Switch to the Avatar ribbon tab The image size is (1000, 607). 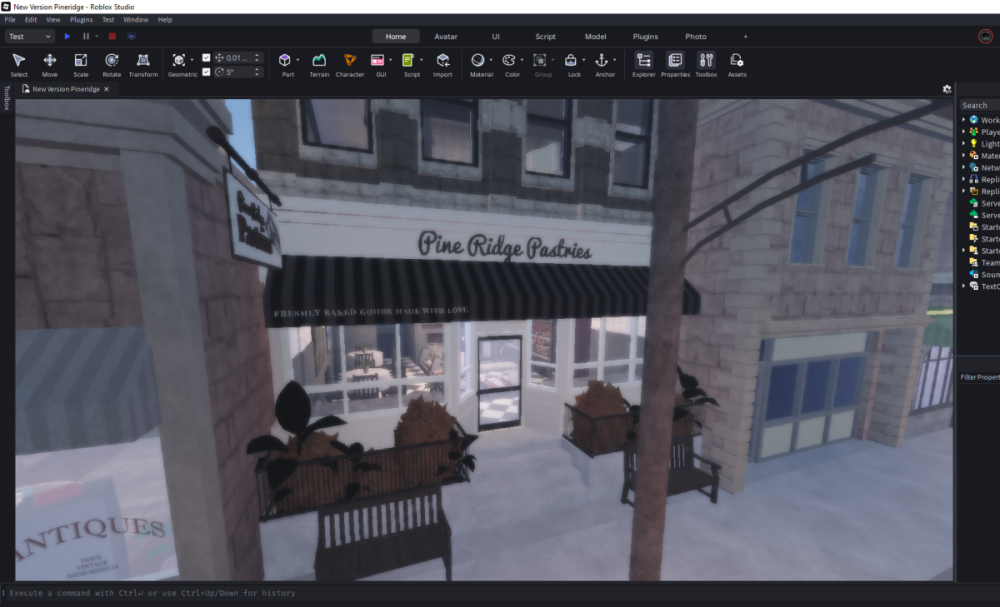coord(446,36)
